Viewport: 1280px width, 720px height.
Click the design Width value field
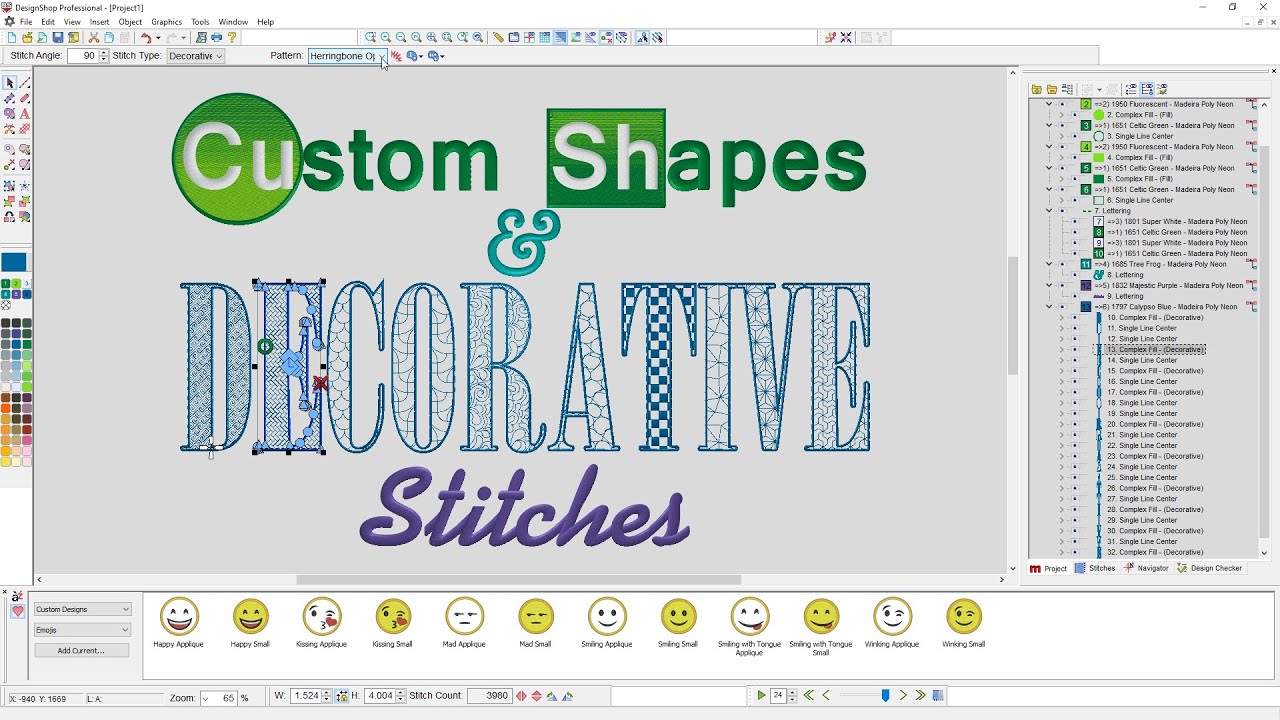click(x=305, y=696)
